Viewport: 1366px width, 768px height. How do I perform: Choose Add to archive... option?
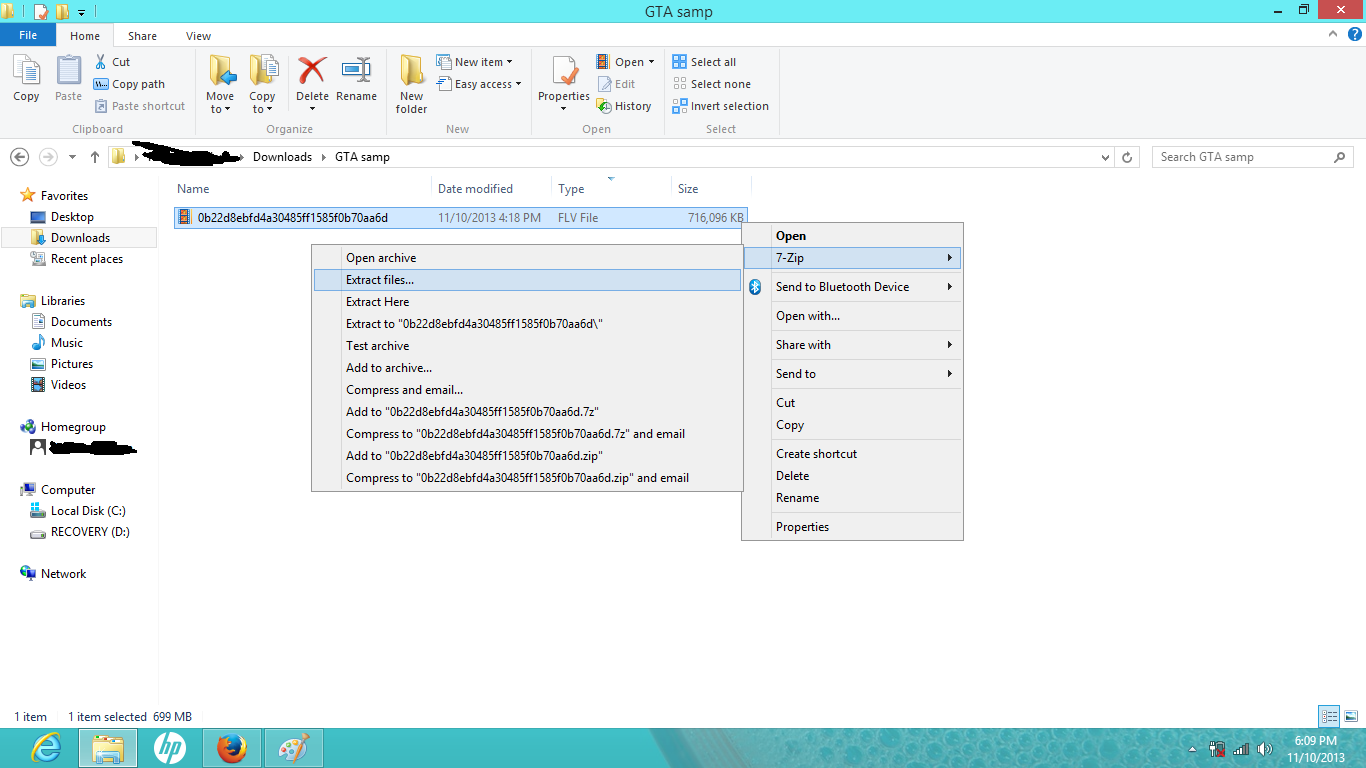point(527,368)
